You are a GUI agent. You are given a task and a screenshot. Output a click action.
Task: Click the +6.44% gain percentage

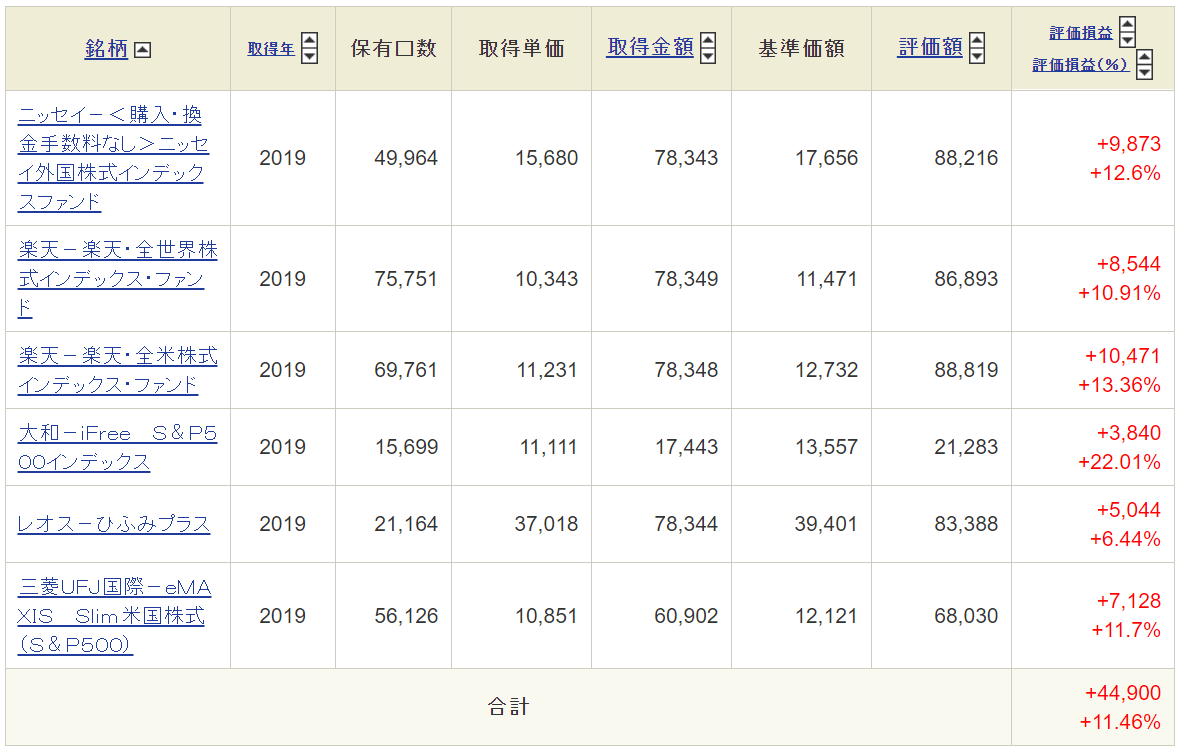tap(1125, 538)
